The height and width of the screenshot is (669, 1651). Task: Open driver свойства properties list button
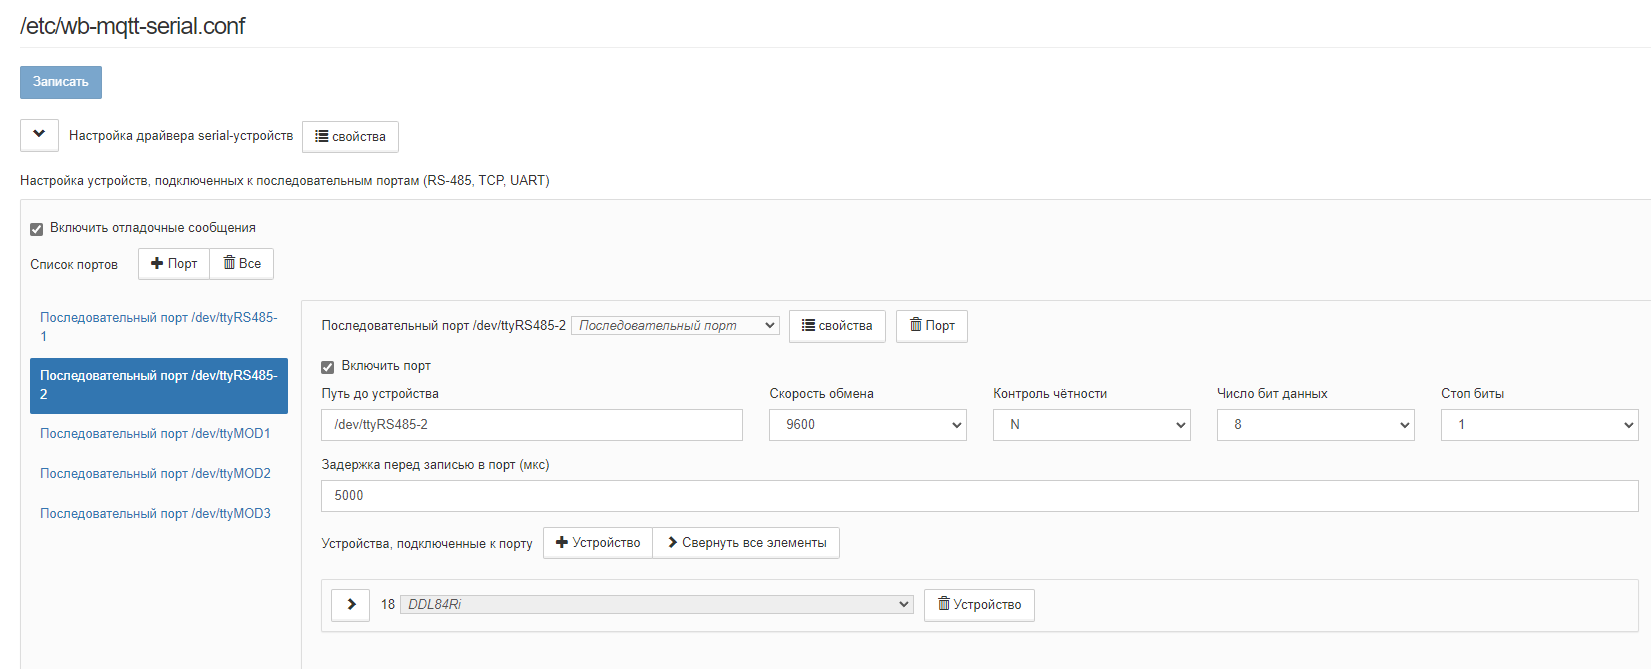(x=350, y=137)
